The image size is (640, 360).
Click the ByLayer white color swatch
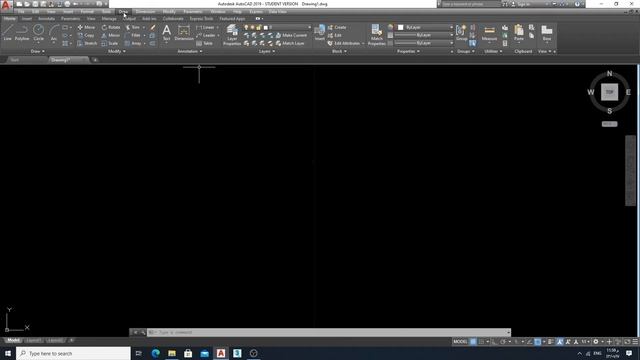pos(400,27)
